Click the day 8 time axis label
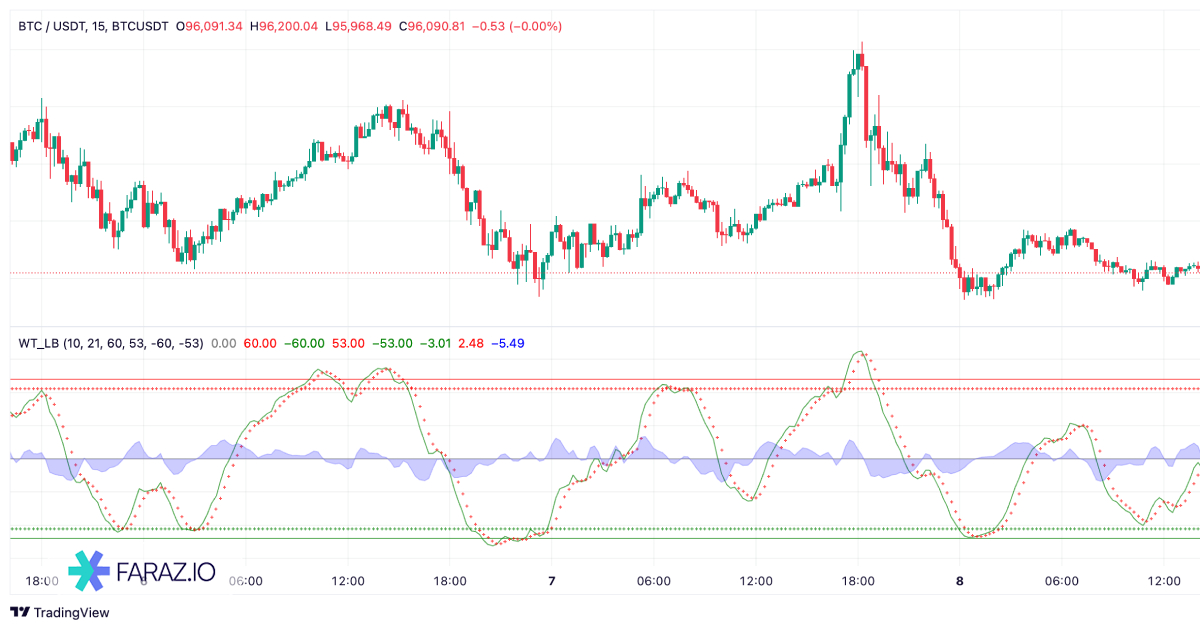Screen dimensions: 1200x630 pyautogui.click(x=960, y=581)
